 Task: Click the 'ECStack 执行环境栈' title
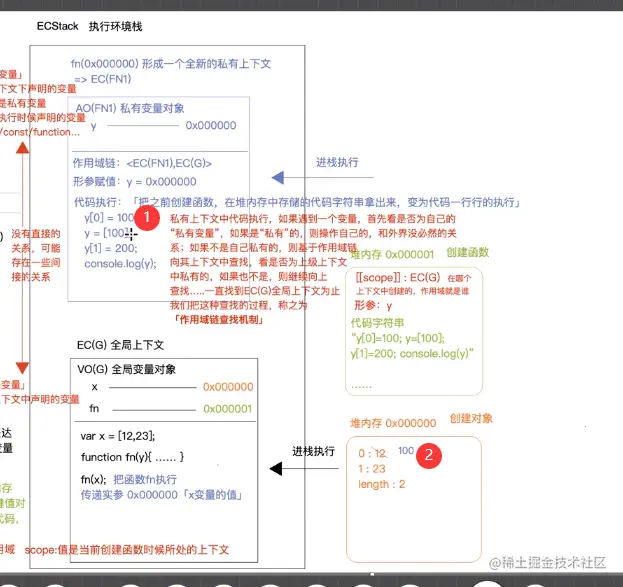pos(89,26)
